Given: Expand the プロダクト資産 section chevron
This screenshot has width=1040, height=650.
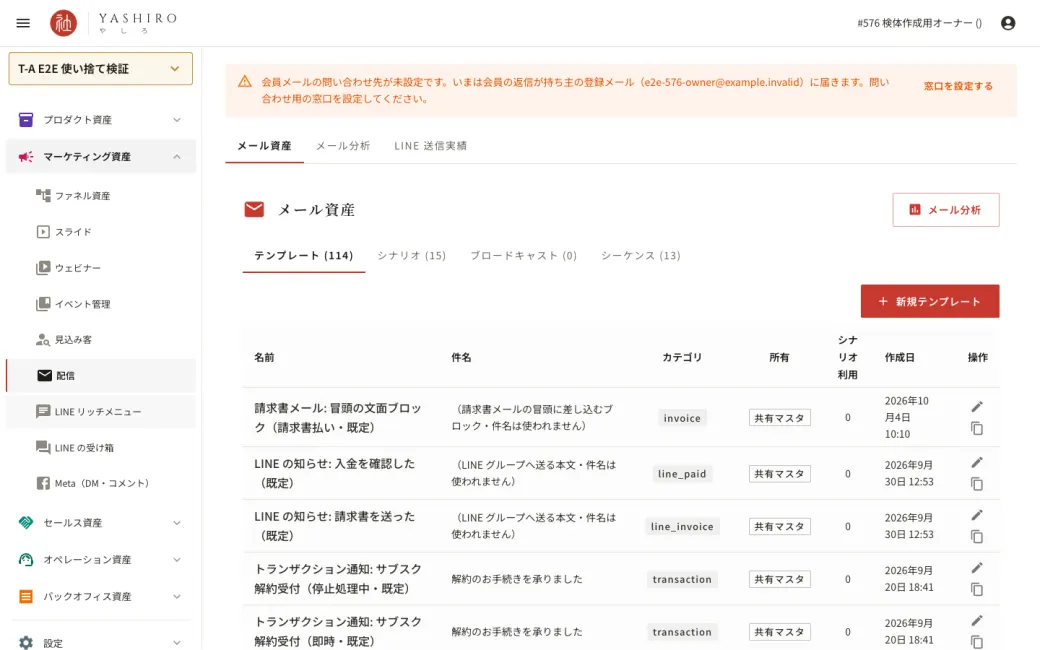Looking at the screenshot, I should [177, 120].
